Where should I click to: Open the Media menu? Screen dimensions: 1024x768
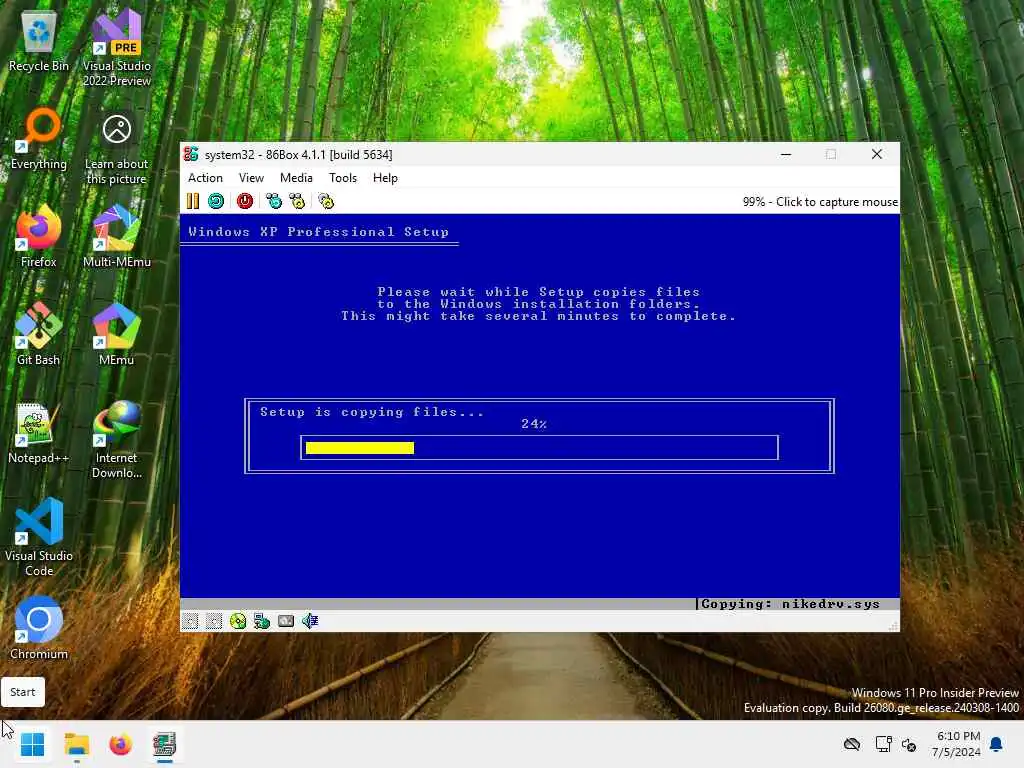[296, 178]
